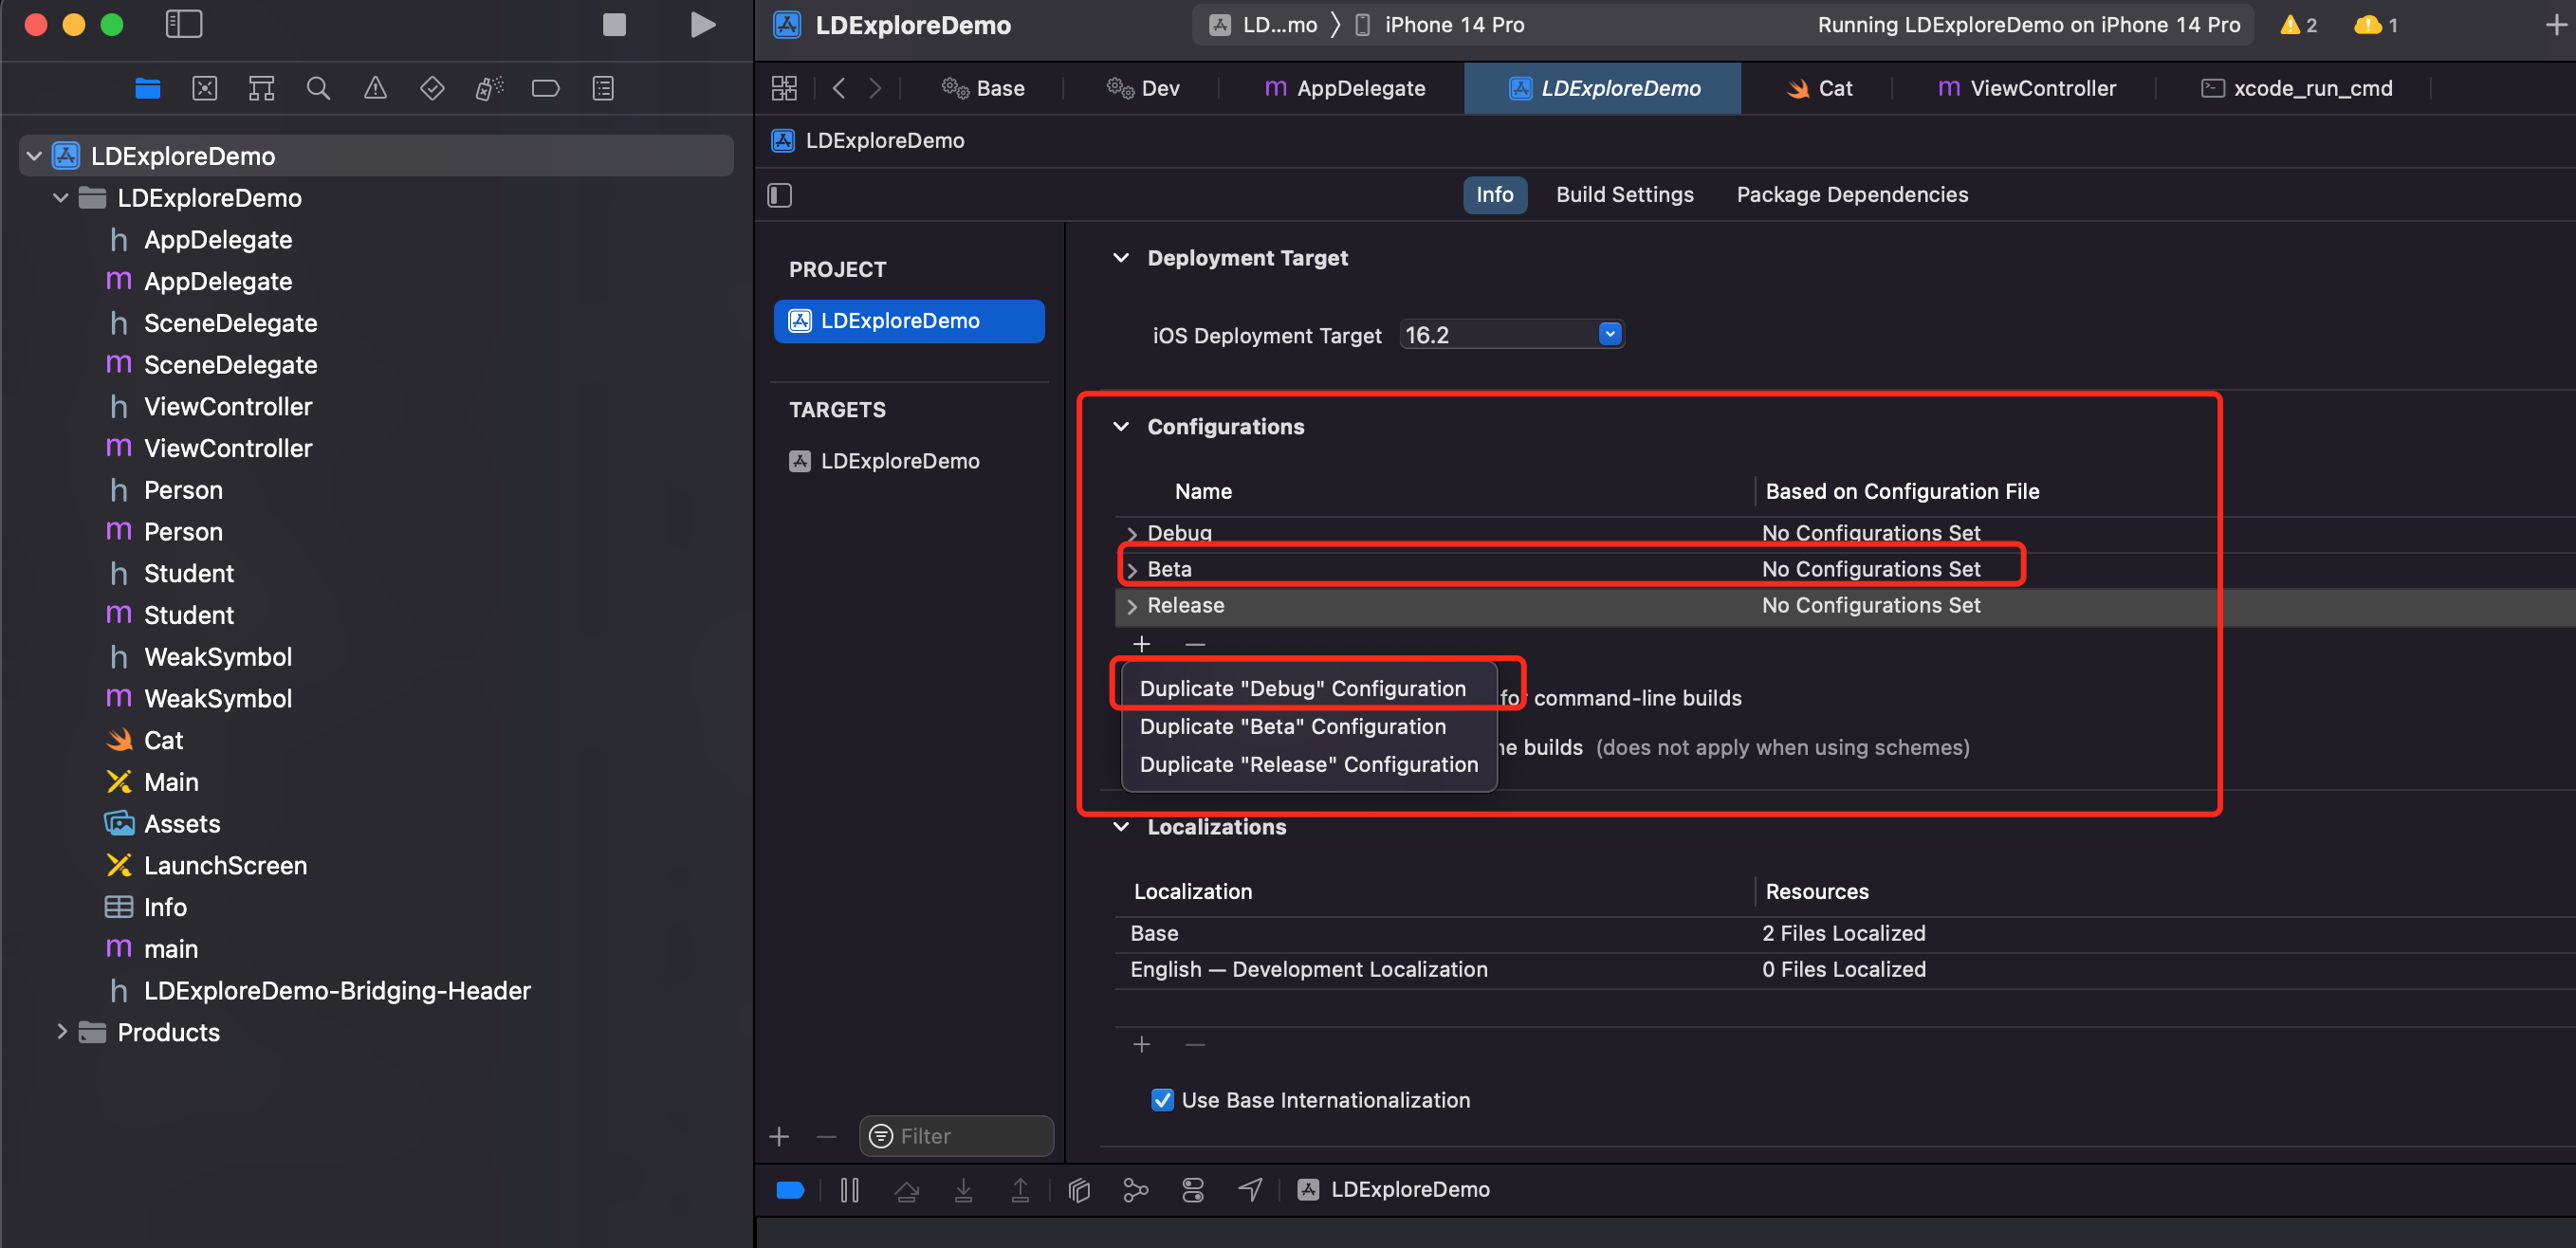Open the Find navigator magnifier icon

318,88
